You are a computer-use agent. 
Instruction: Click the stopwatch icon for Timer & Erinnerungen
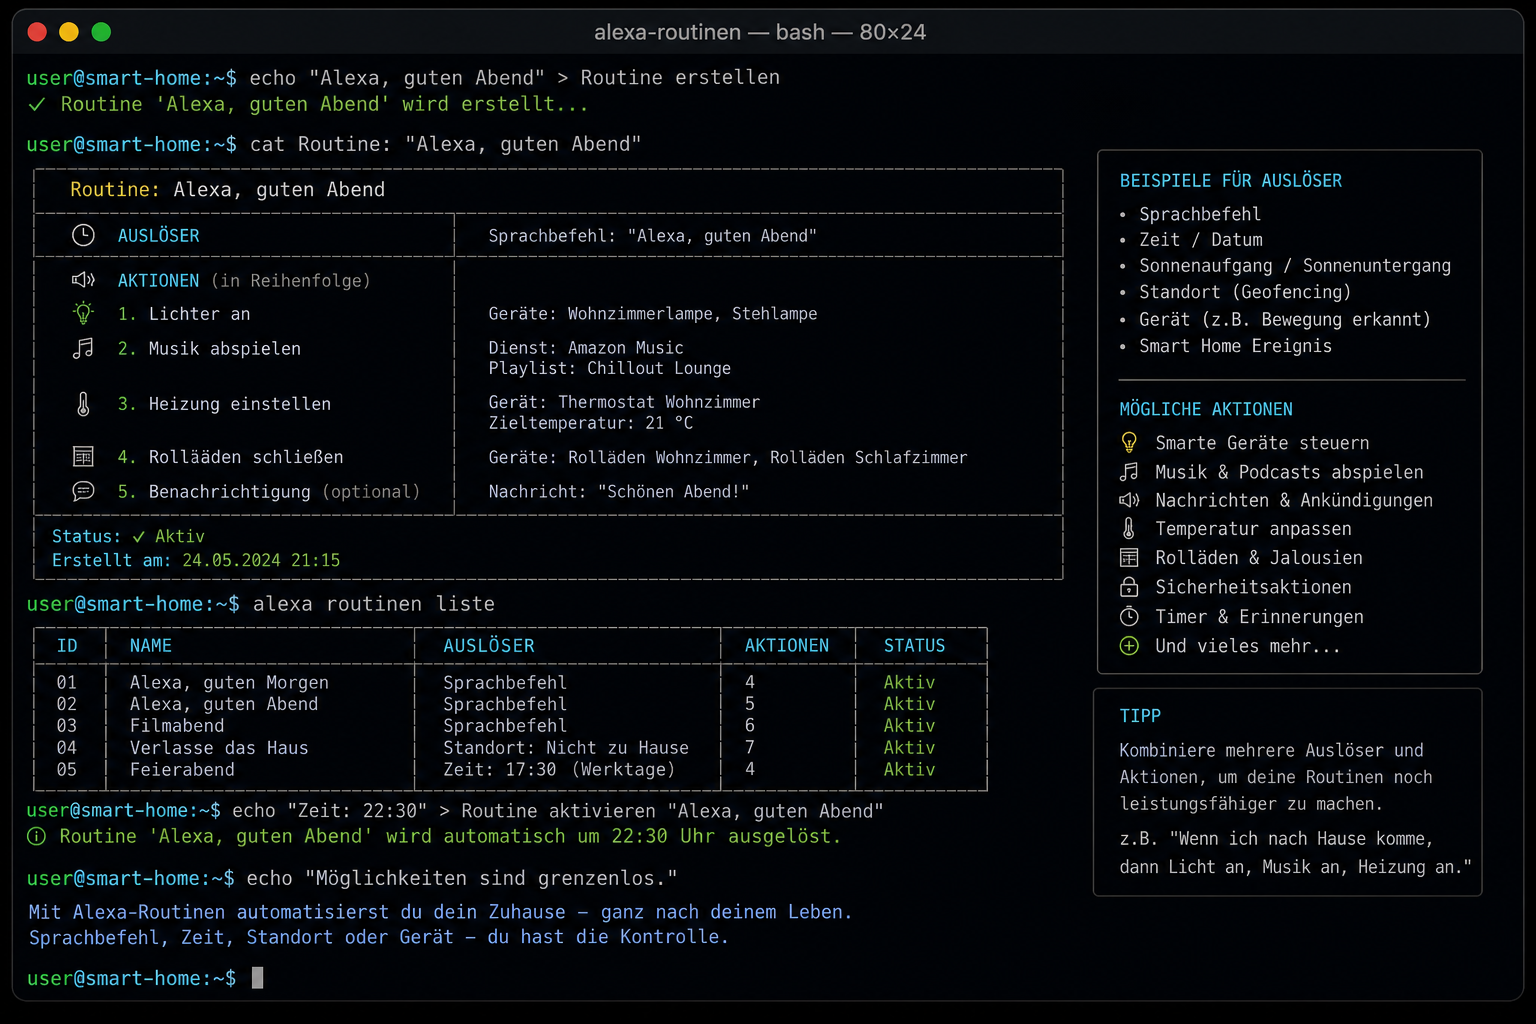[1129, 616]
